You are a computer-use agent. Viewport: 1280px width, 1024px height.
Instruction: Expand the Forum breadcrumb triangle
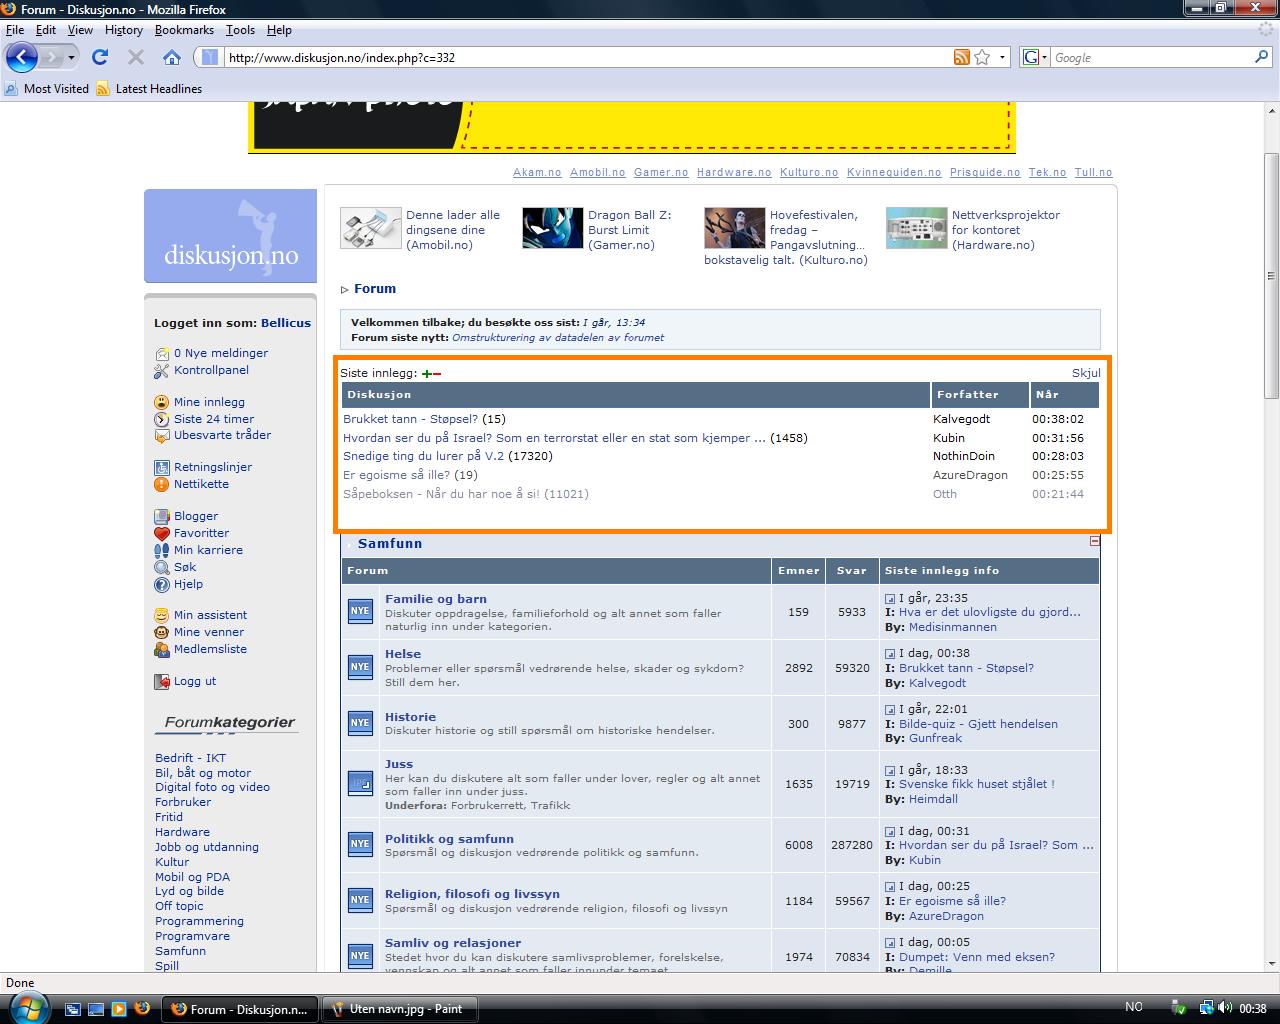coord(345,290)
